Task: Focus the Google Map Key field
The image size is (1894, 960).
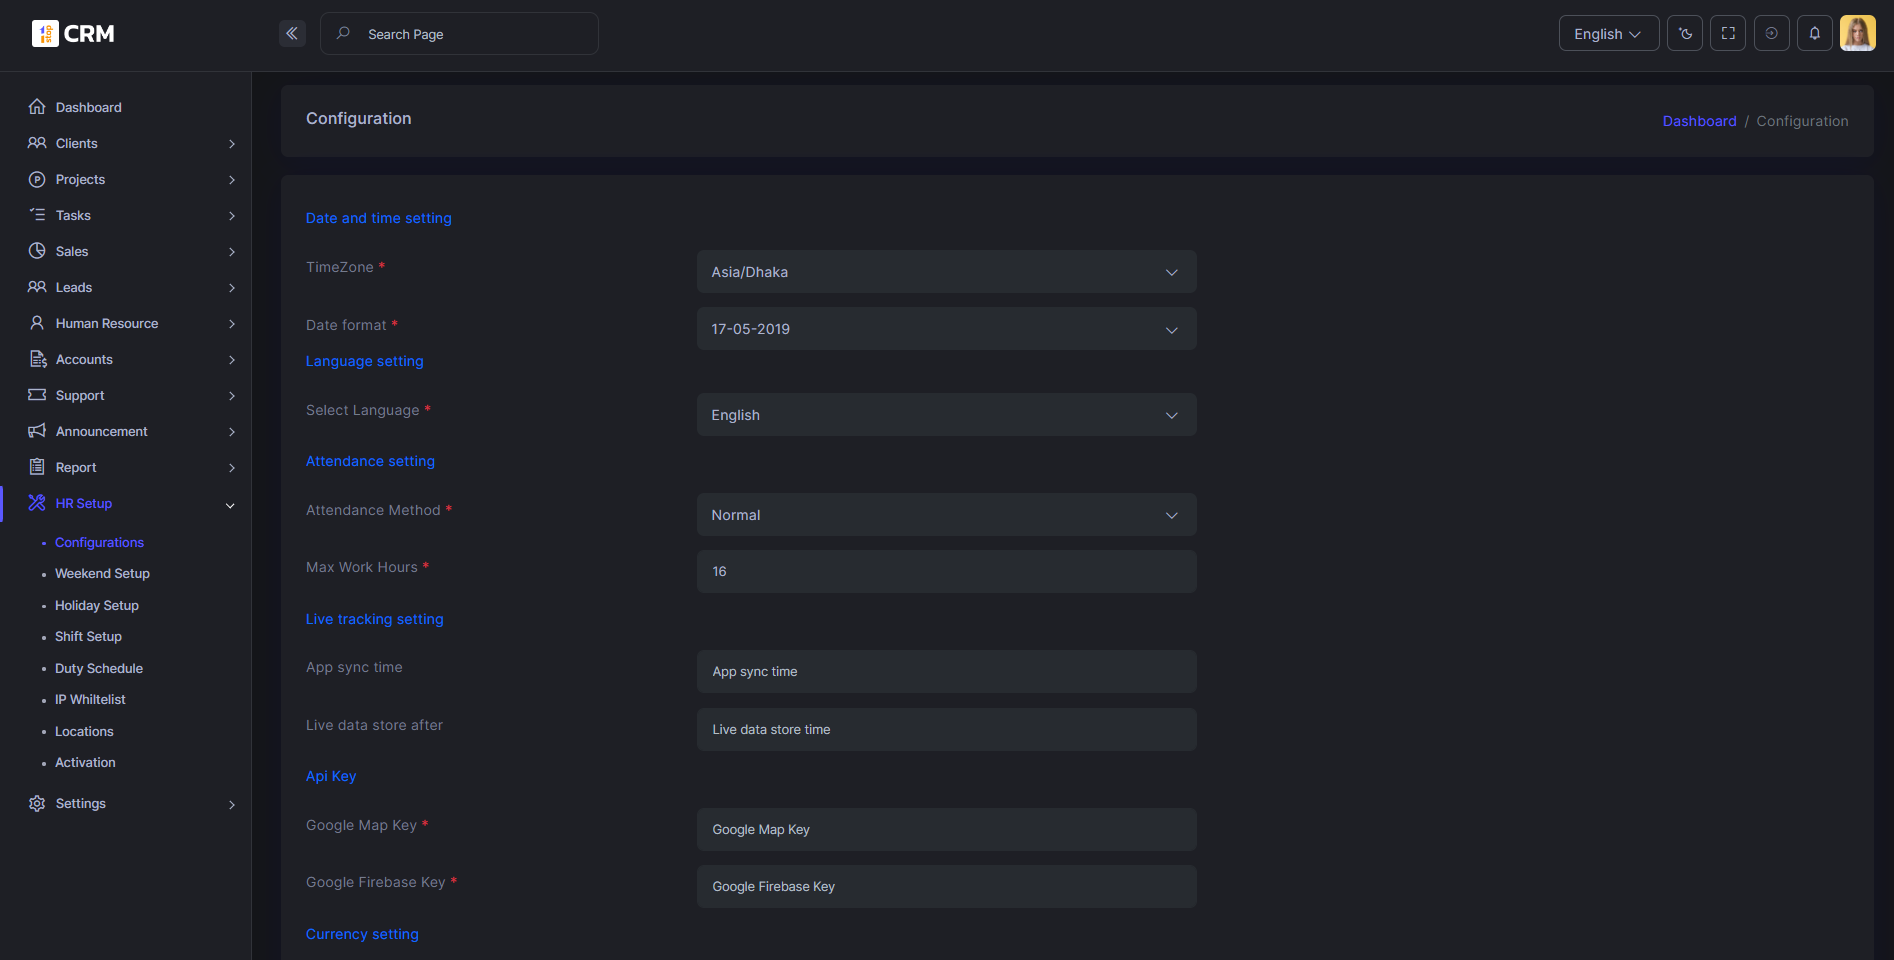Action: click(946, 830)
